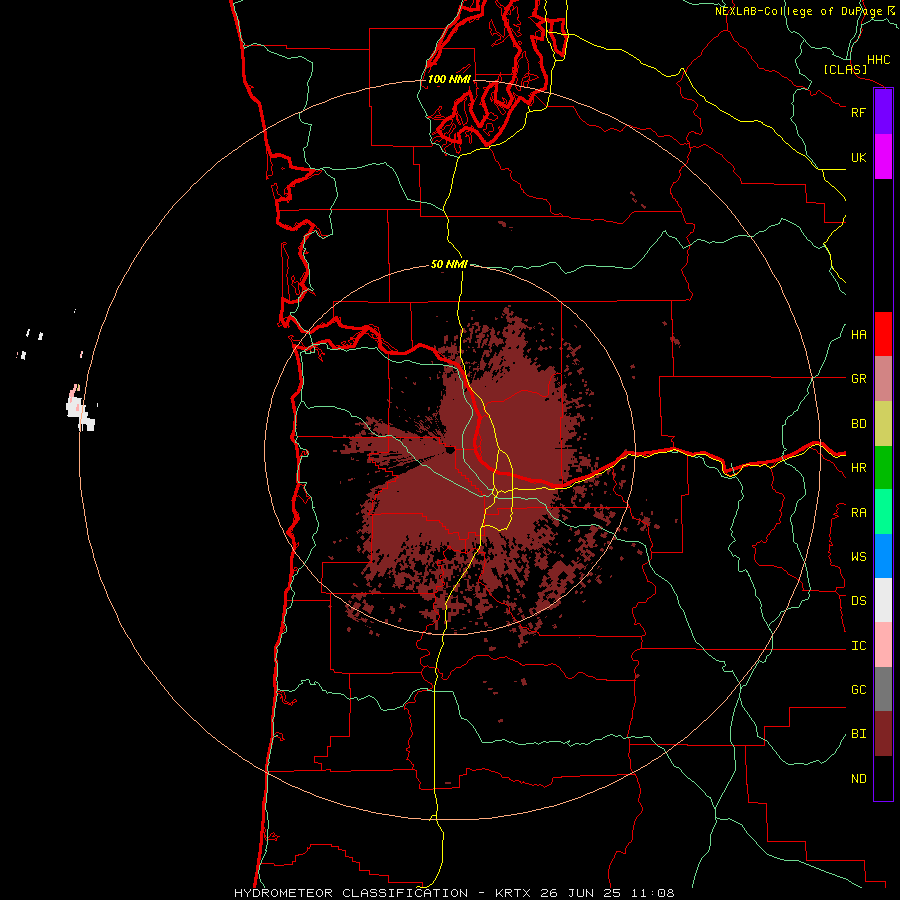Click the 26 JUN 25 date text
This screenshot has width=900, height=900.
coord(580,893)
